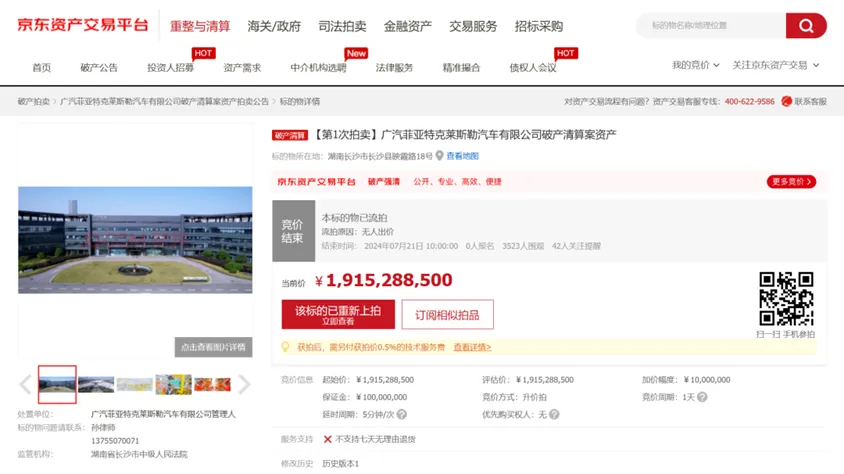844x474 pixels.
Task: Click the deposit value ¥100,000,000
Action: click(x=381, y=397)
